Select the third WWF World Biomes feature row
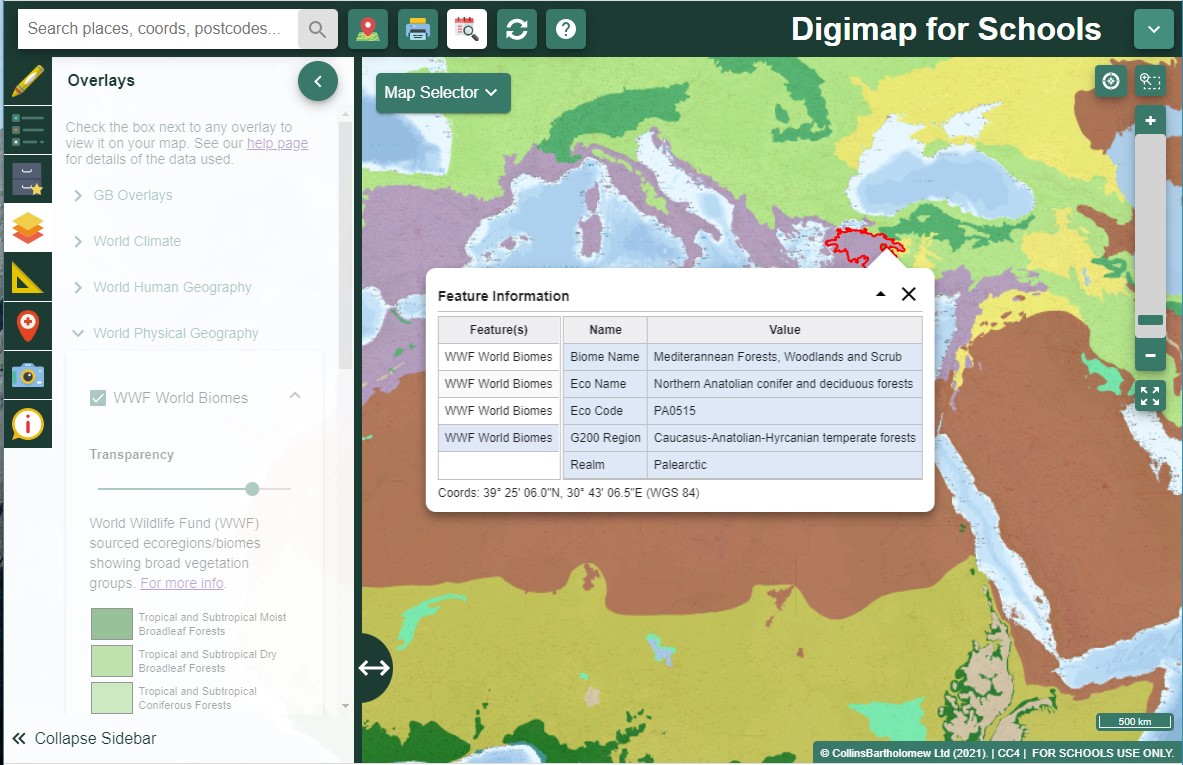 point(498,411)
